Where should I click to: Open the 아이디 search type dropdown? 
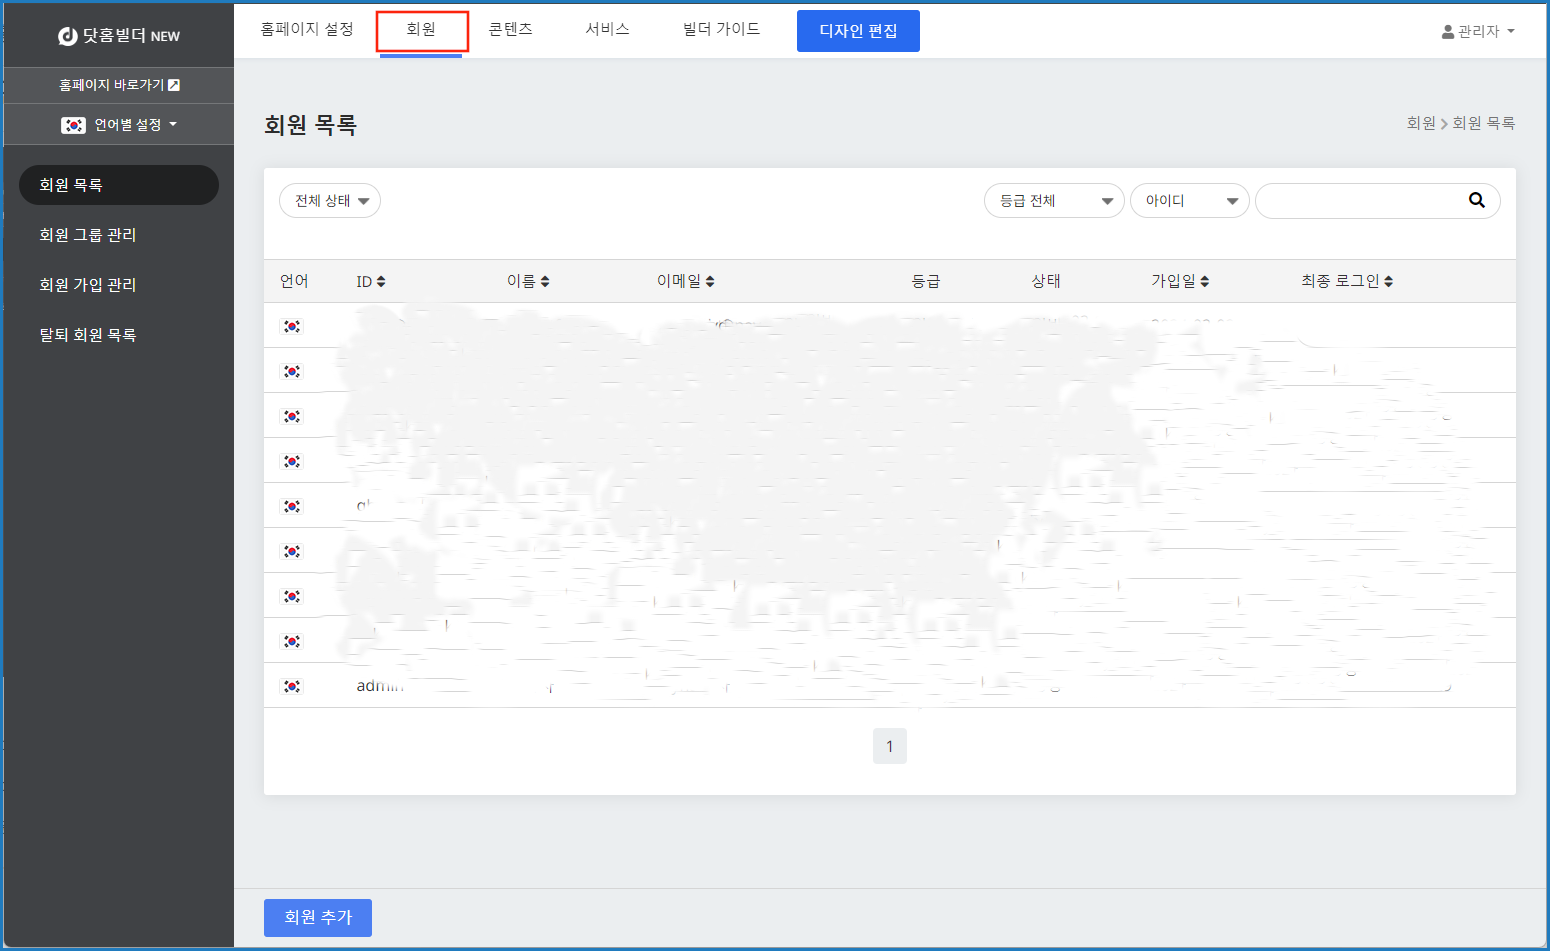pyautogui.click(x=1189, y=201)
